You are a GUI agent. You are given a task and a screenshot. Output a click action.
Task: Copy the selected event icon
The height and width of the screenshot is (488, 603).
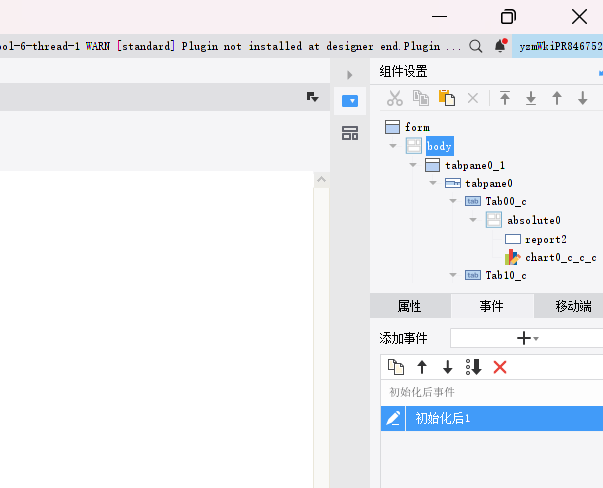coord(396,367)
